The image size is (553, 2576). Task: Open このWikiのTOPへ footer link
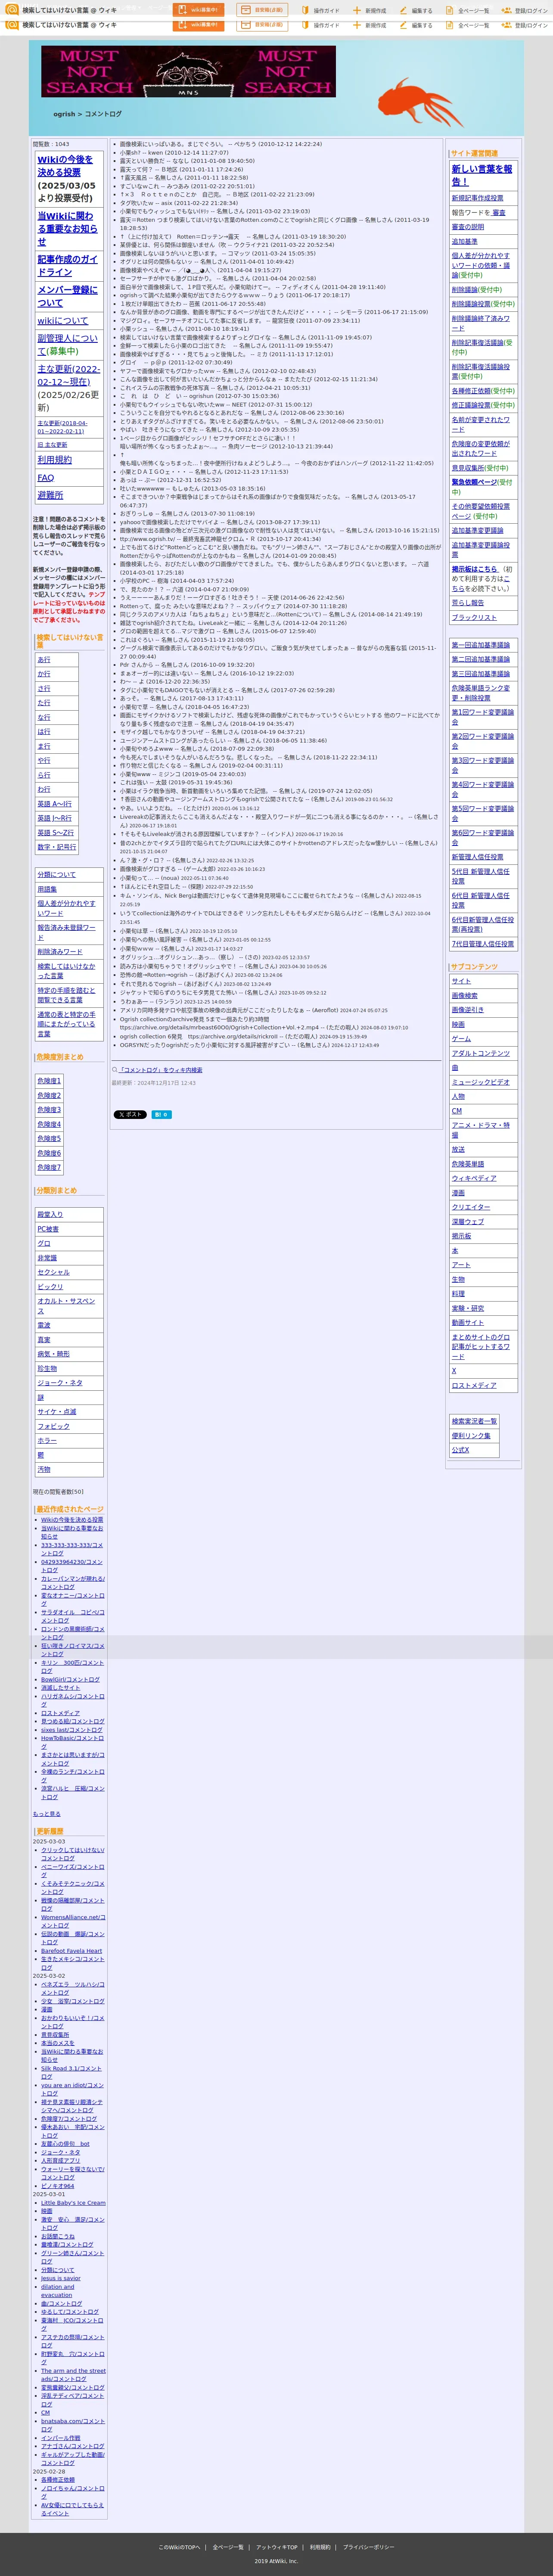pyautogui.click(x=179, y=2547)
